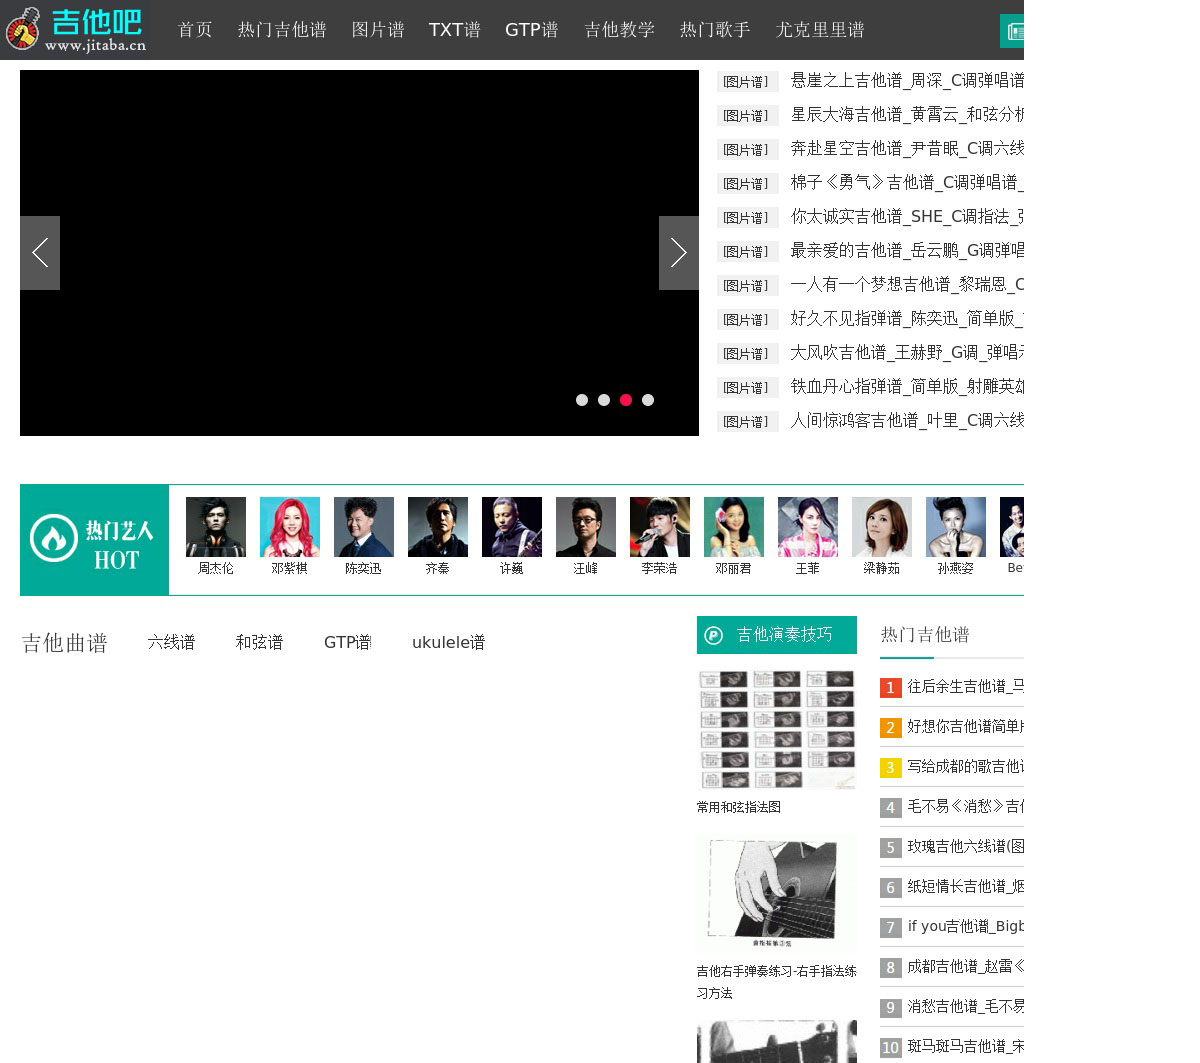
Task: Click 图片谱 tag beside 大风吹
Action: [x=747, y=354]
